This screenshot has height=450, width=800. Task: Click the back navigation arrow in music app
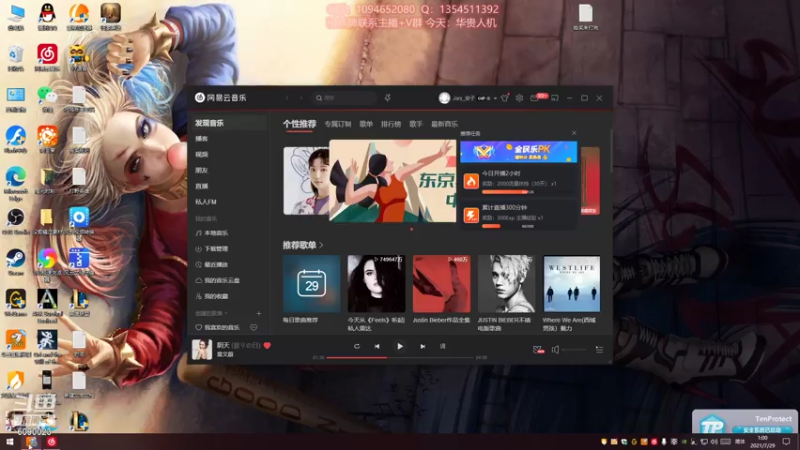point(287,97)
